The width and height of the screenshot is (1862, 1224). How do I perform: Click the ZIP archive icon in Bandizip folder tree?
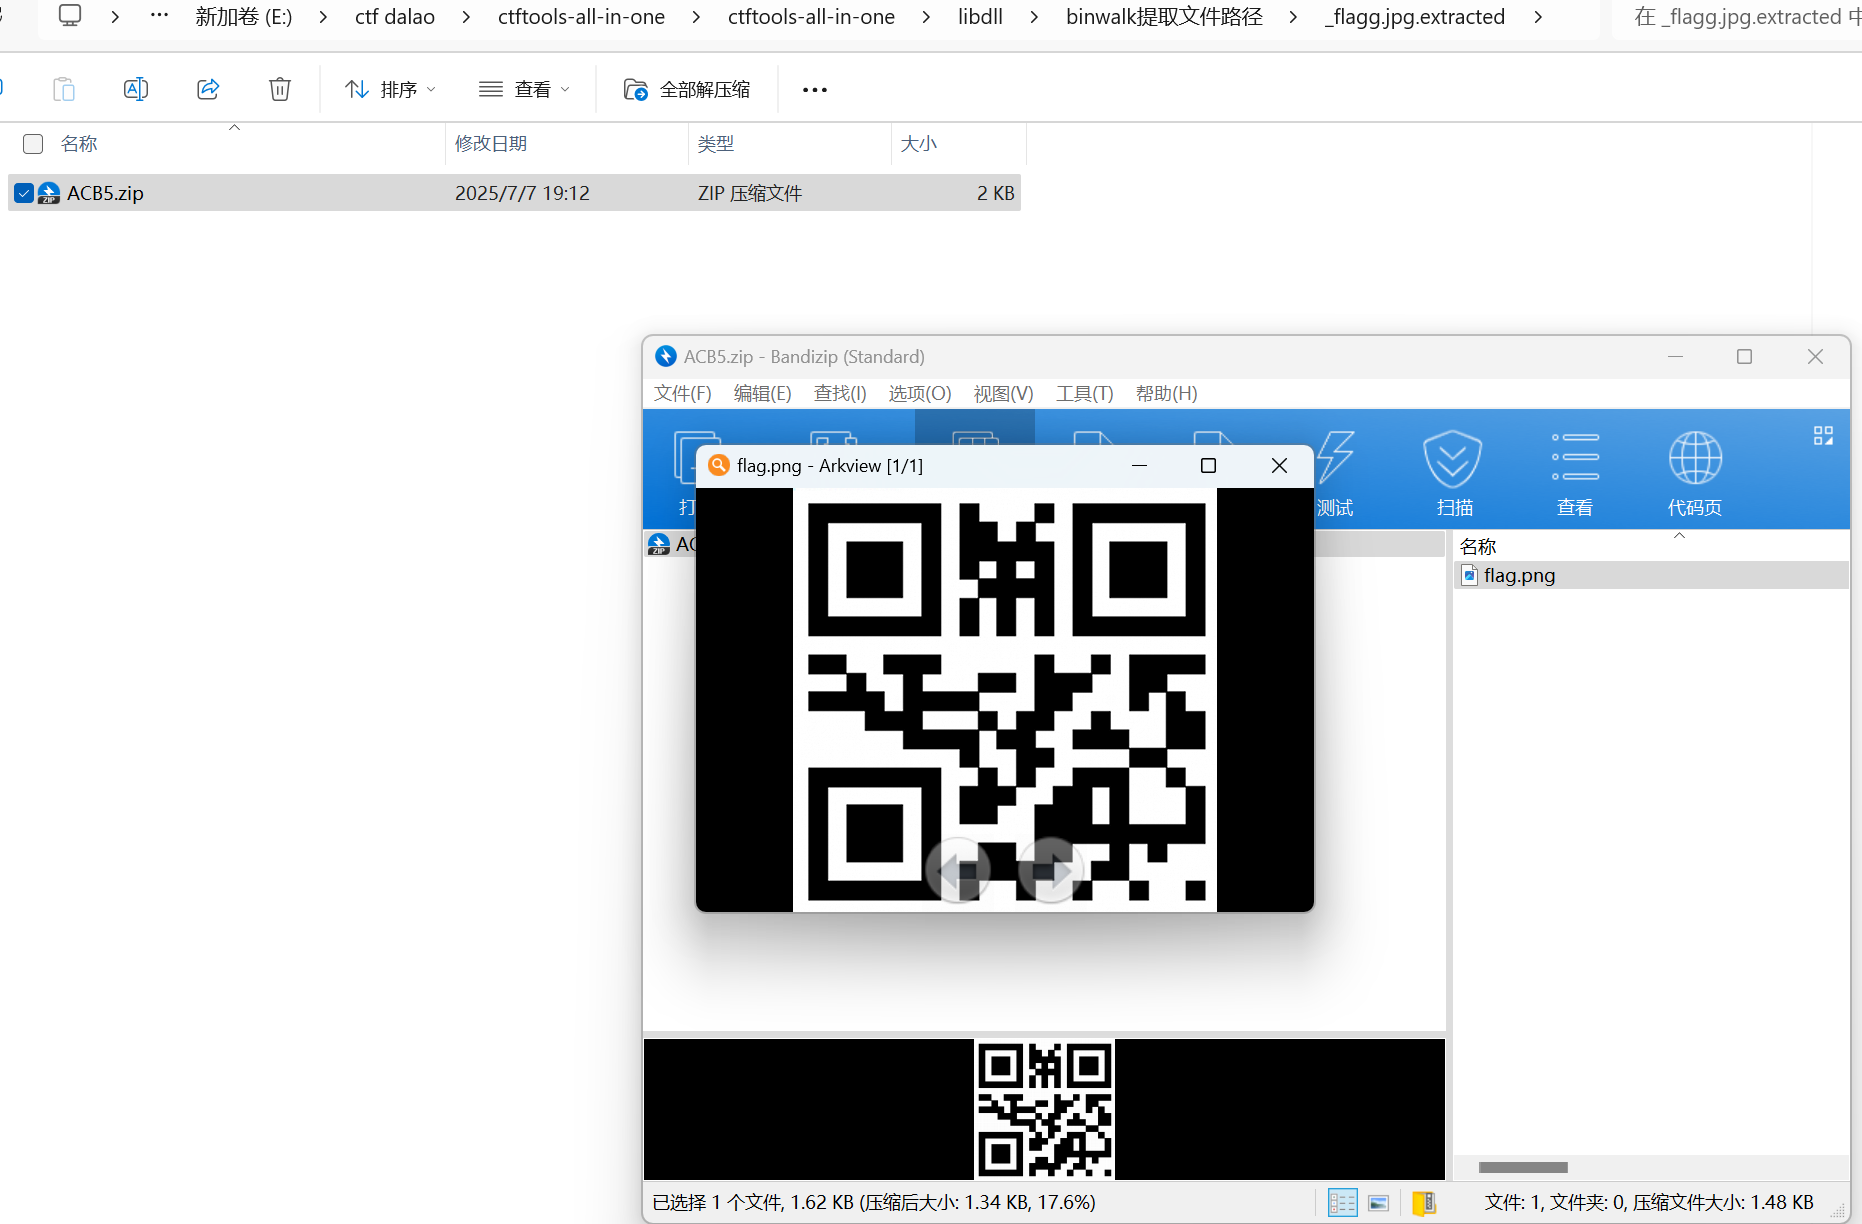(659, 544)
